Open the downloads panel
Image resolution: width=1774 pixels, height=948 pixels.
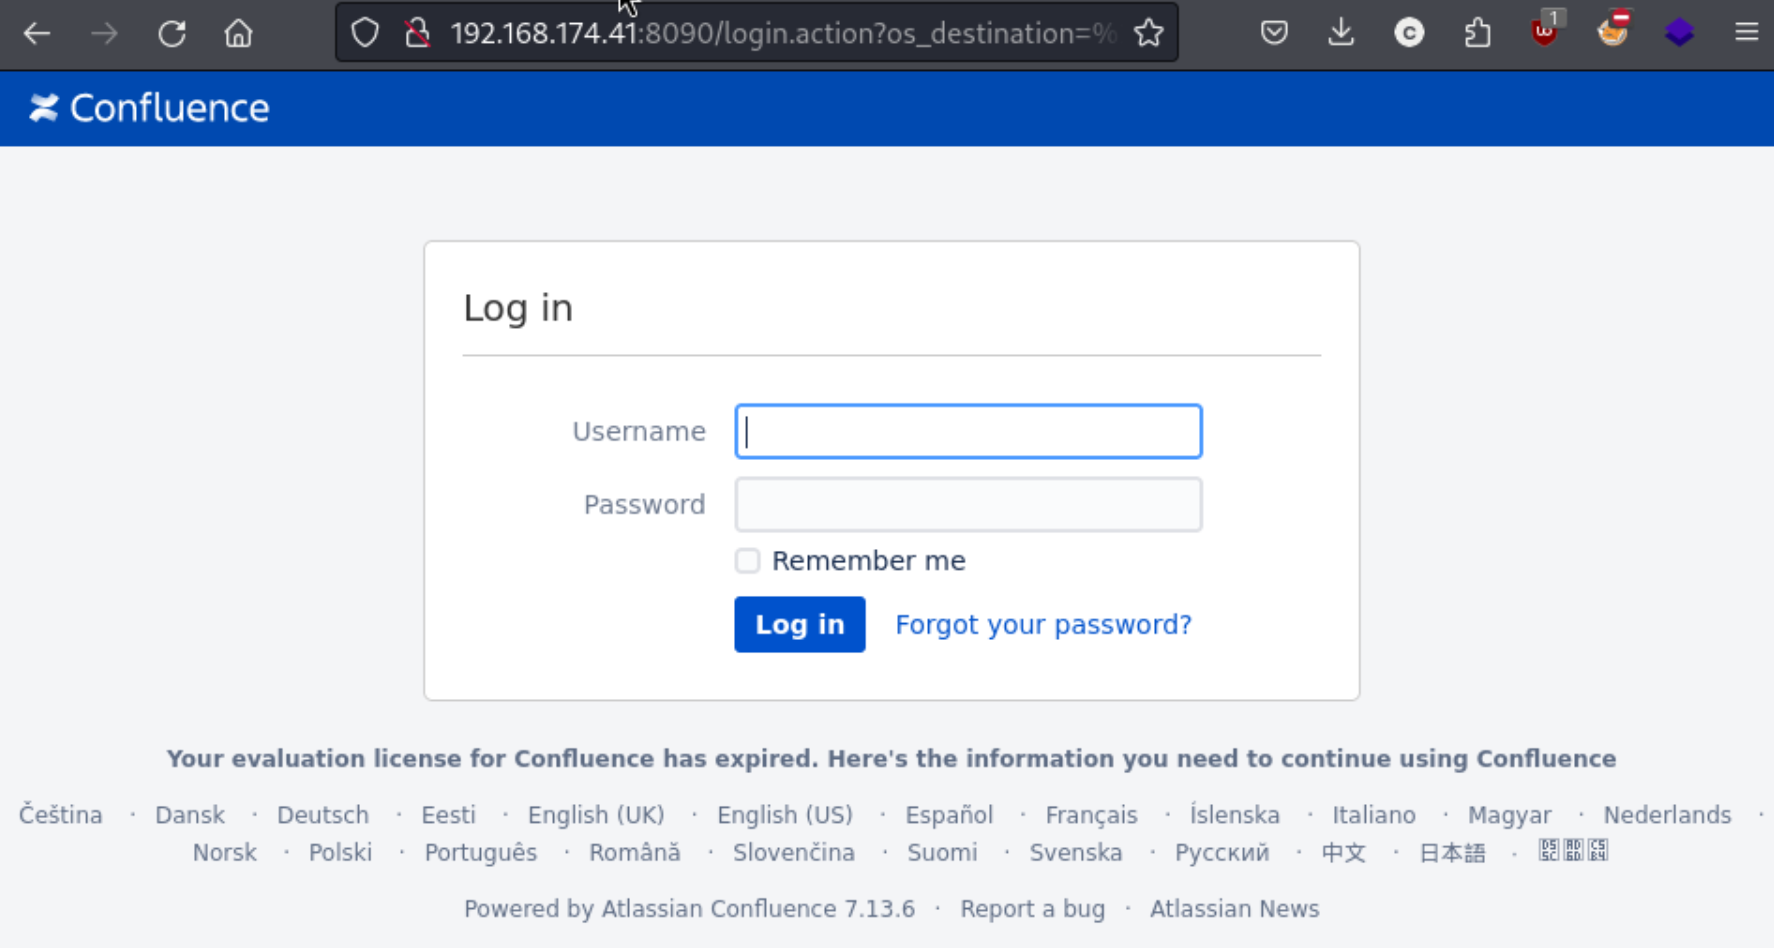tap(1341, 33)
